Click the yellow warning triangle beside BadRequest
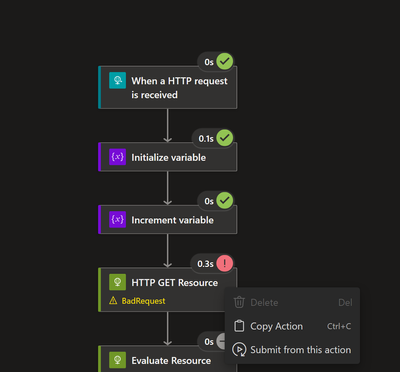400x372 pixels. point(113,301)
